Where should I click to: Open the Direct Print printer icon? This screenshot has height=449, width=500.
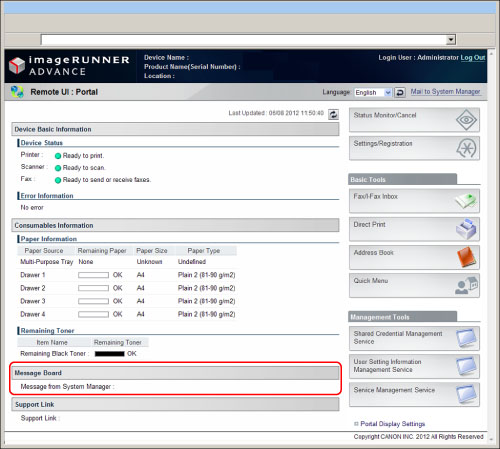click(466, 229)
